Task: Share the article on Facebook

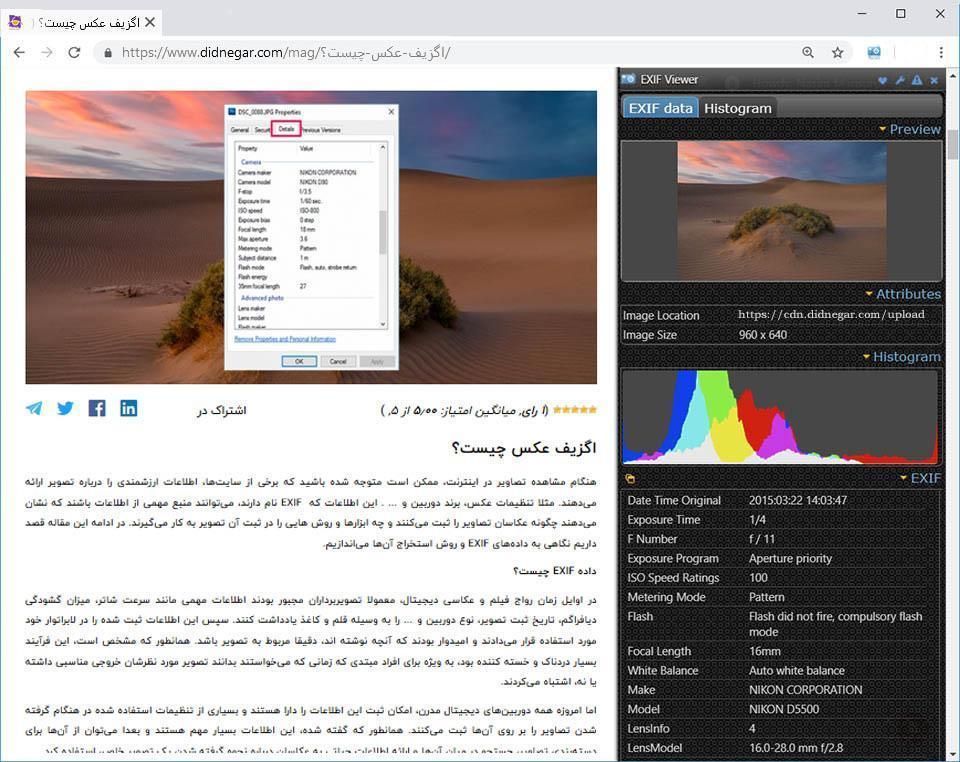Action: pyautogui.click(x=97, y=407)
